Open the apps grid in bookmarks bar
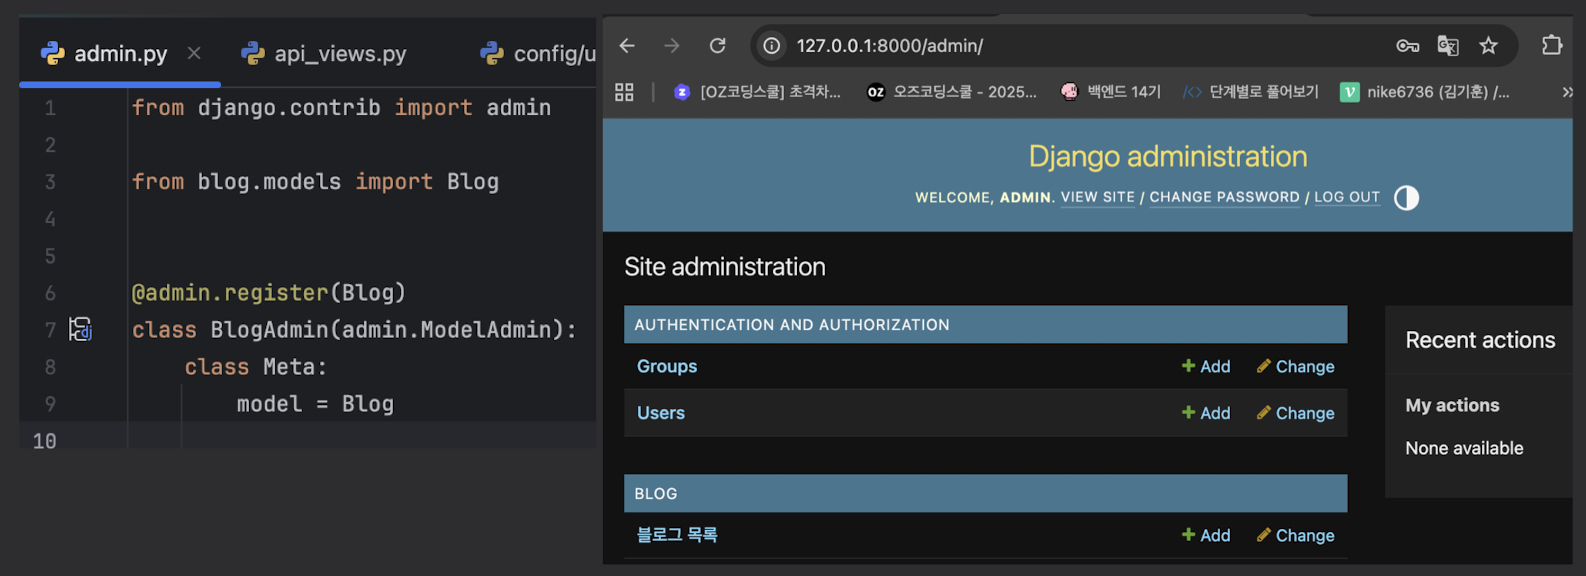This screenshot has width=1586, height=576. 625,92
